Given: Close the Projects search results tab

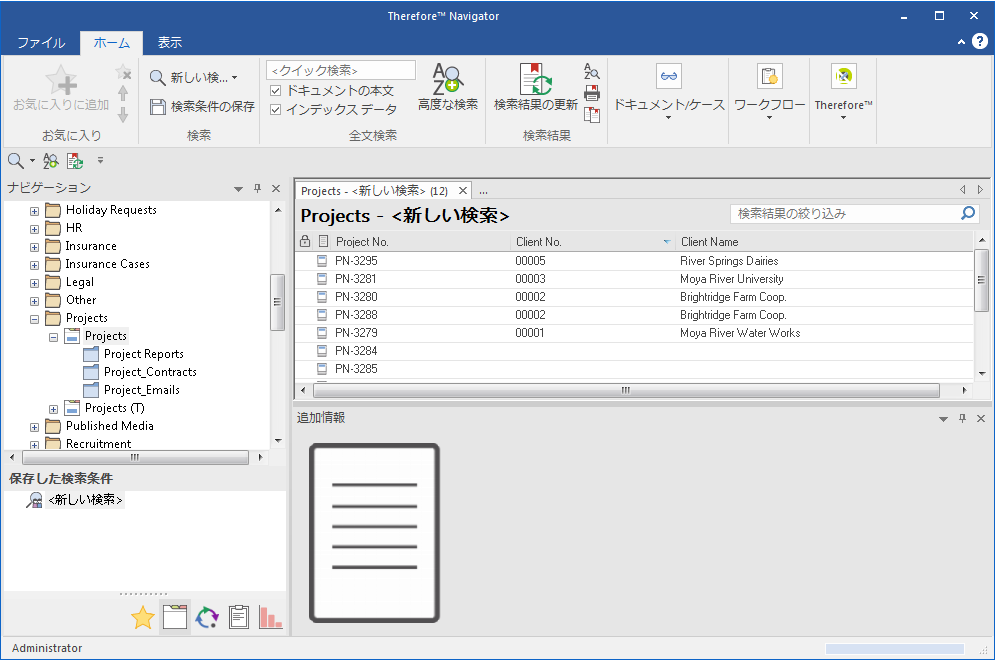Looking at the screenshot, I should click(463, 191).
